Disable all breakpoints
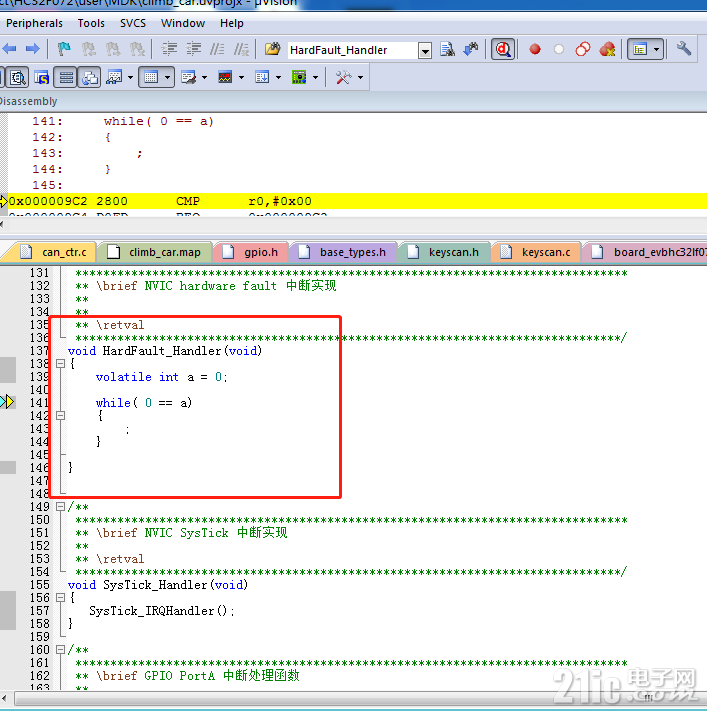 click(x=583, y=49)
